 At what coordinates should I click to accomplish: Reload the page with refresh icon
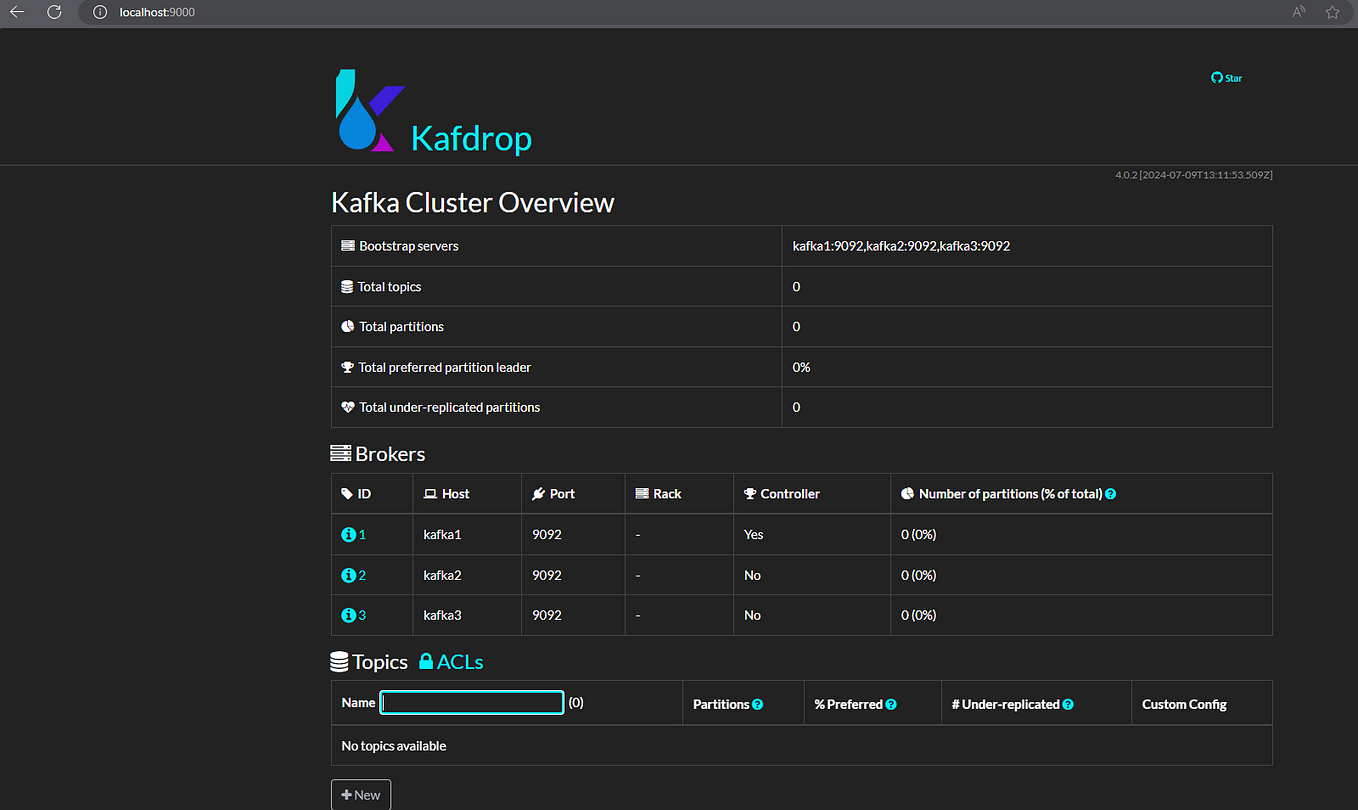point(55,12)
